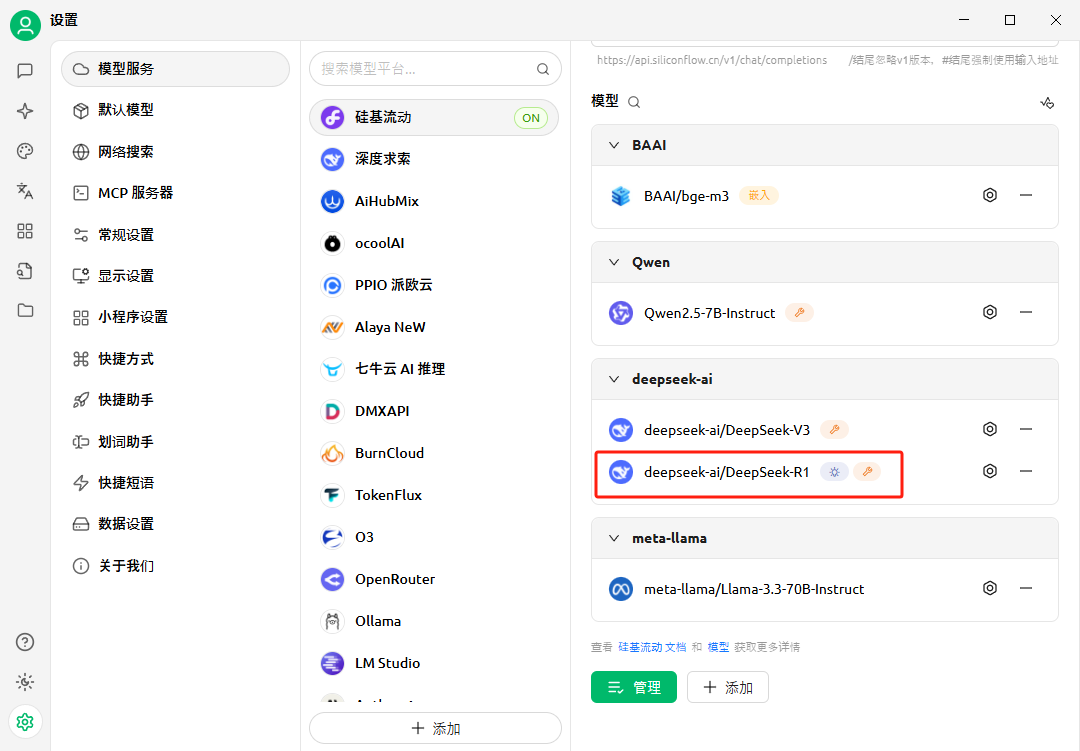Open the 硅基流动 文档 link
Viewport: 1080px width, 751px height.
click(x=652, y=647)
